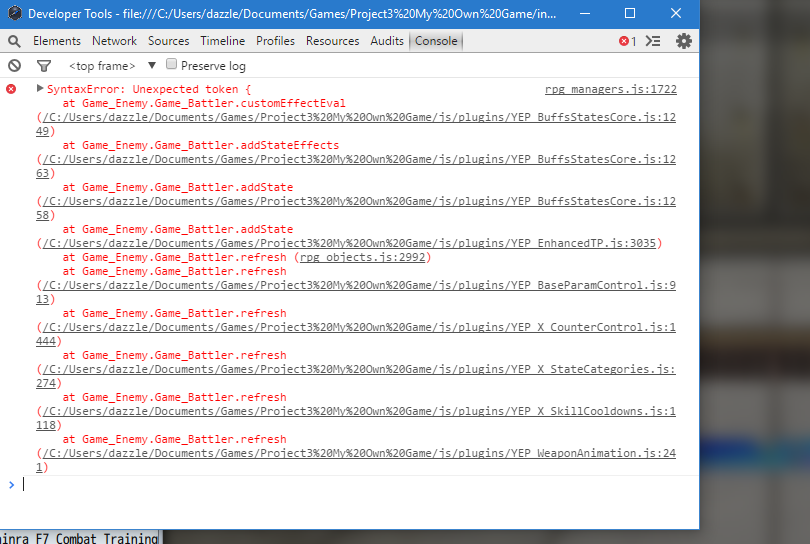Click the search magnifier icon in DevTools
The height and width of the screenshot is (544, 810).
click(x=14, y=41)
